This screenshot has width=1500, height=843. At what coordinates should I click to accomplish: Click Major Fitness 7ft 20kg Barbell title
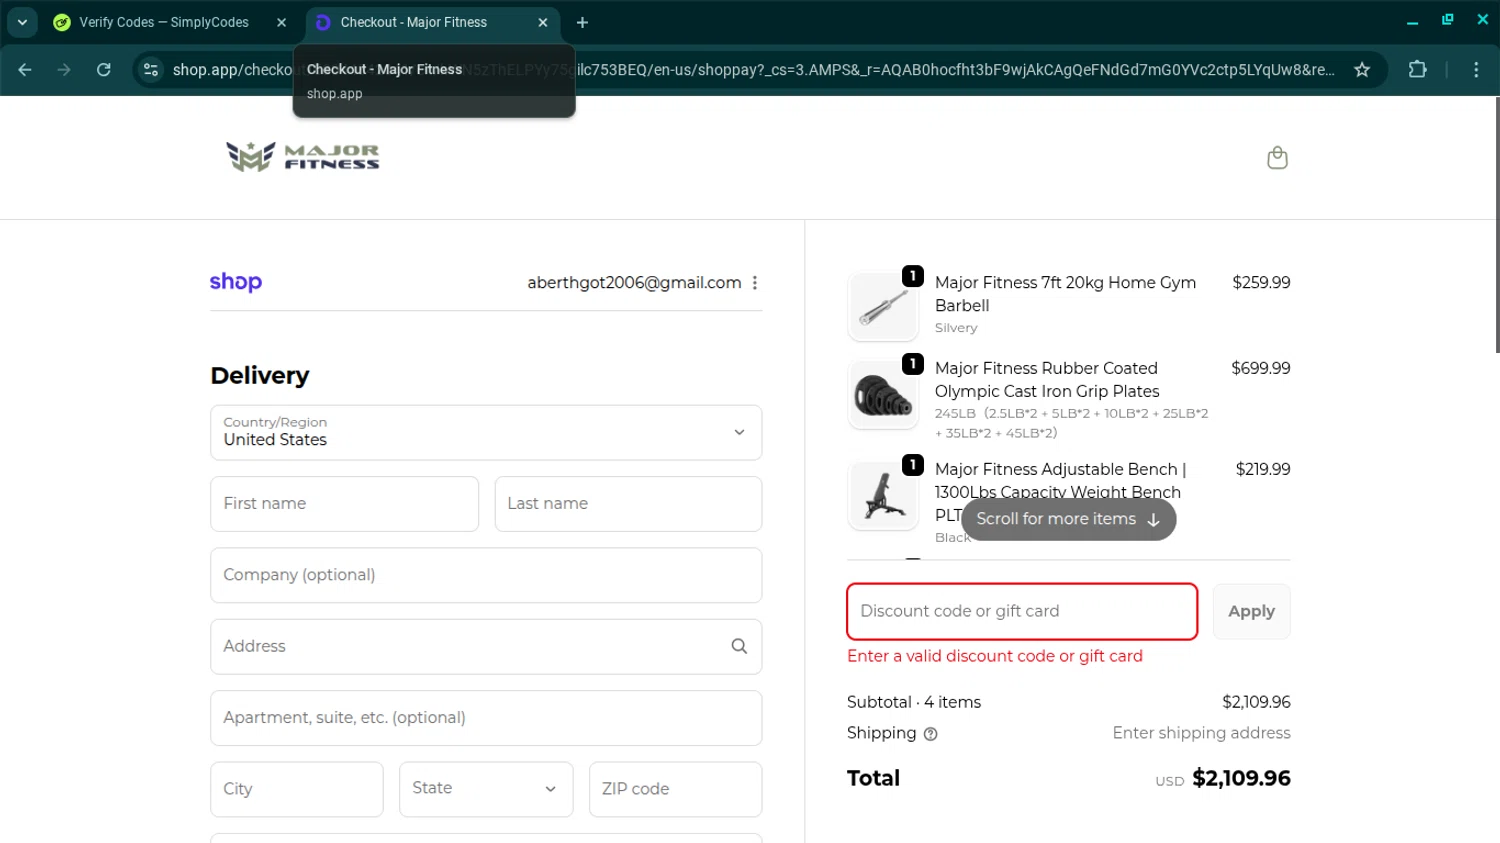click(x=1065, y=294)
